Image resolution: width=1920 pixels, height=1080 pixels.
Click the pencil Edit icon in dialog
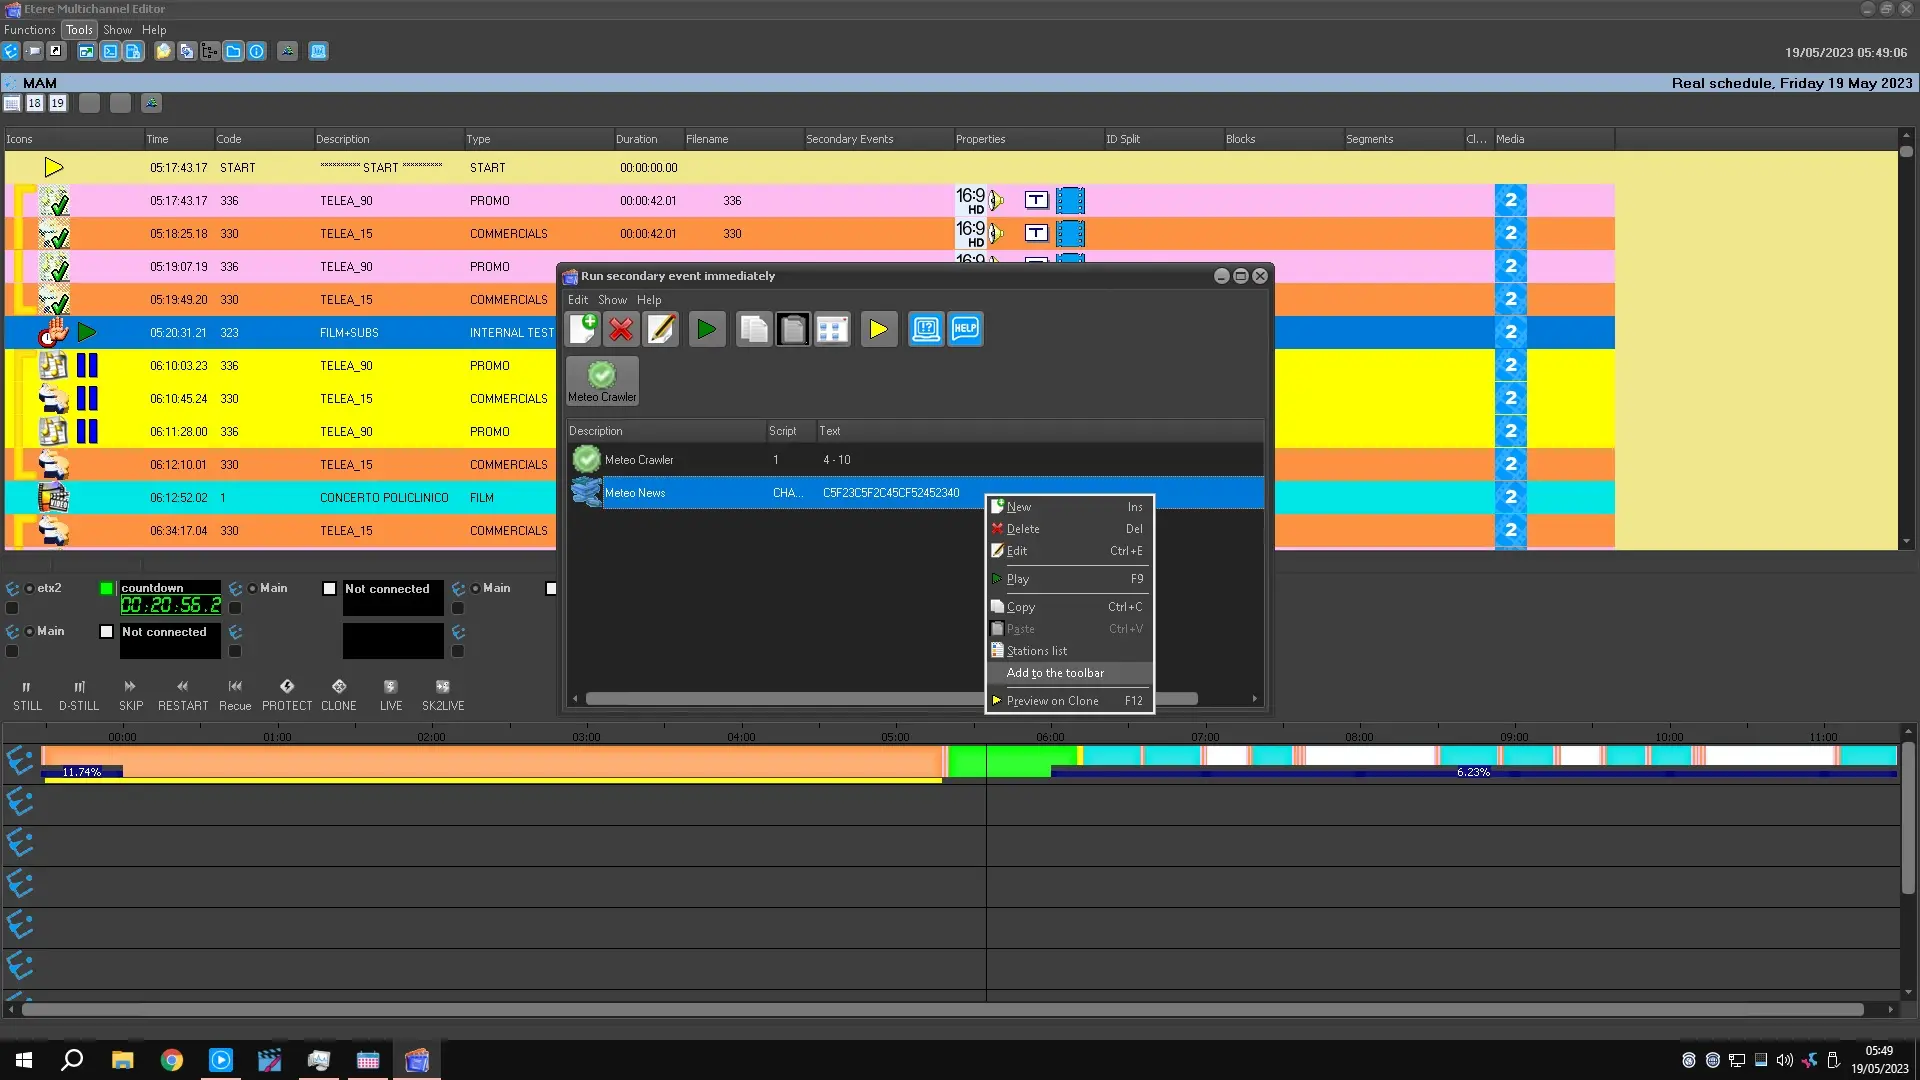pos(661,329)
